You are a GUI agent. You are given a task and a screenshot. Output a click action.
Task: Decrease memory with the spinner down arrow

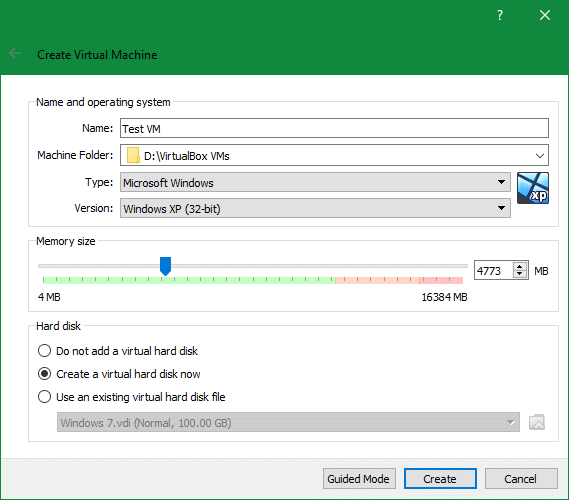(x=520, y=274)
